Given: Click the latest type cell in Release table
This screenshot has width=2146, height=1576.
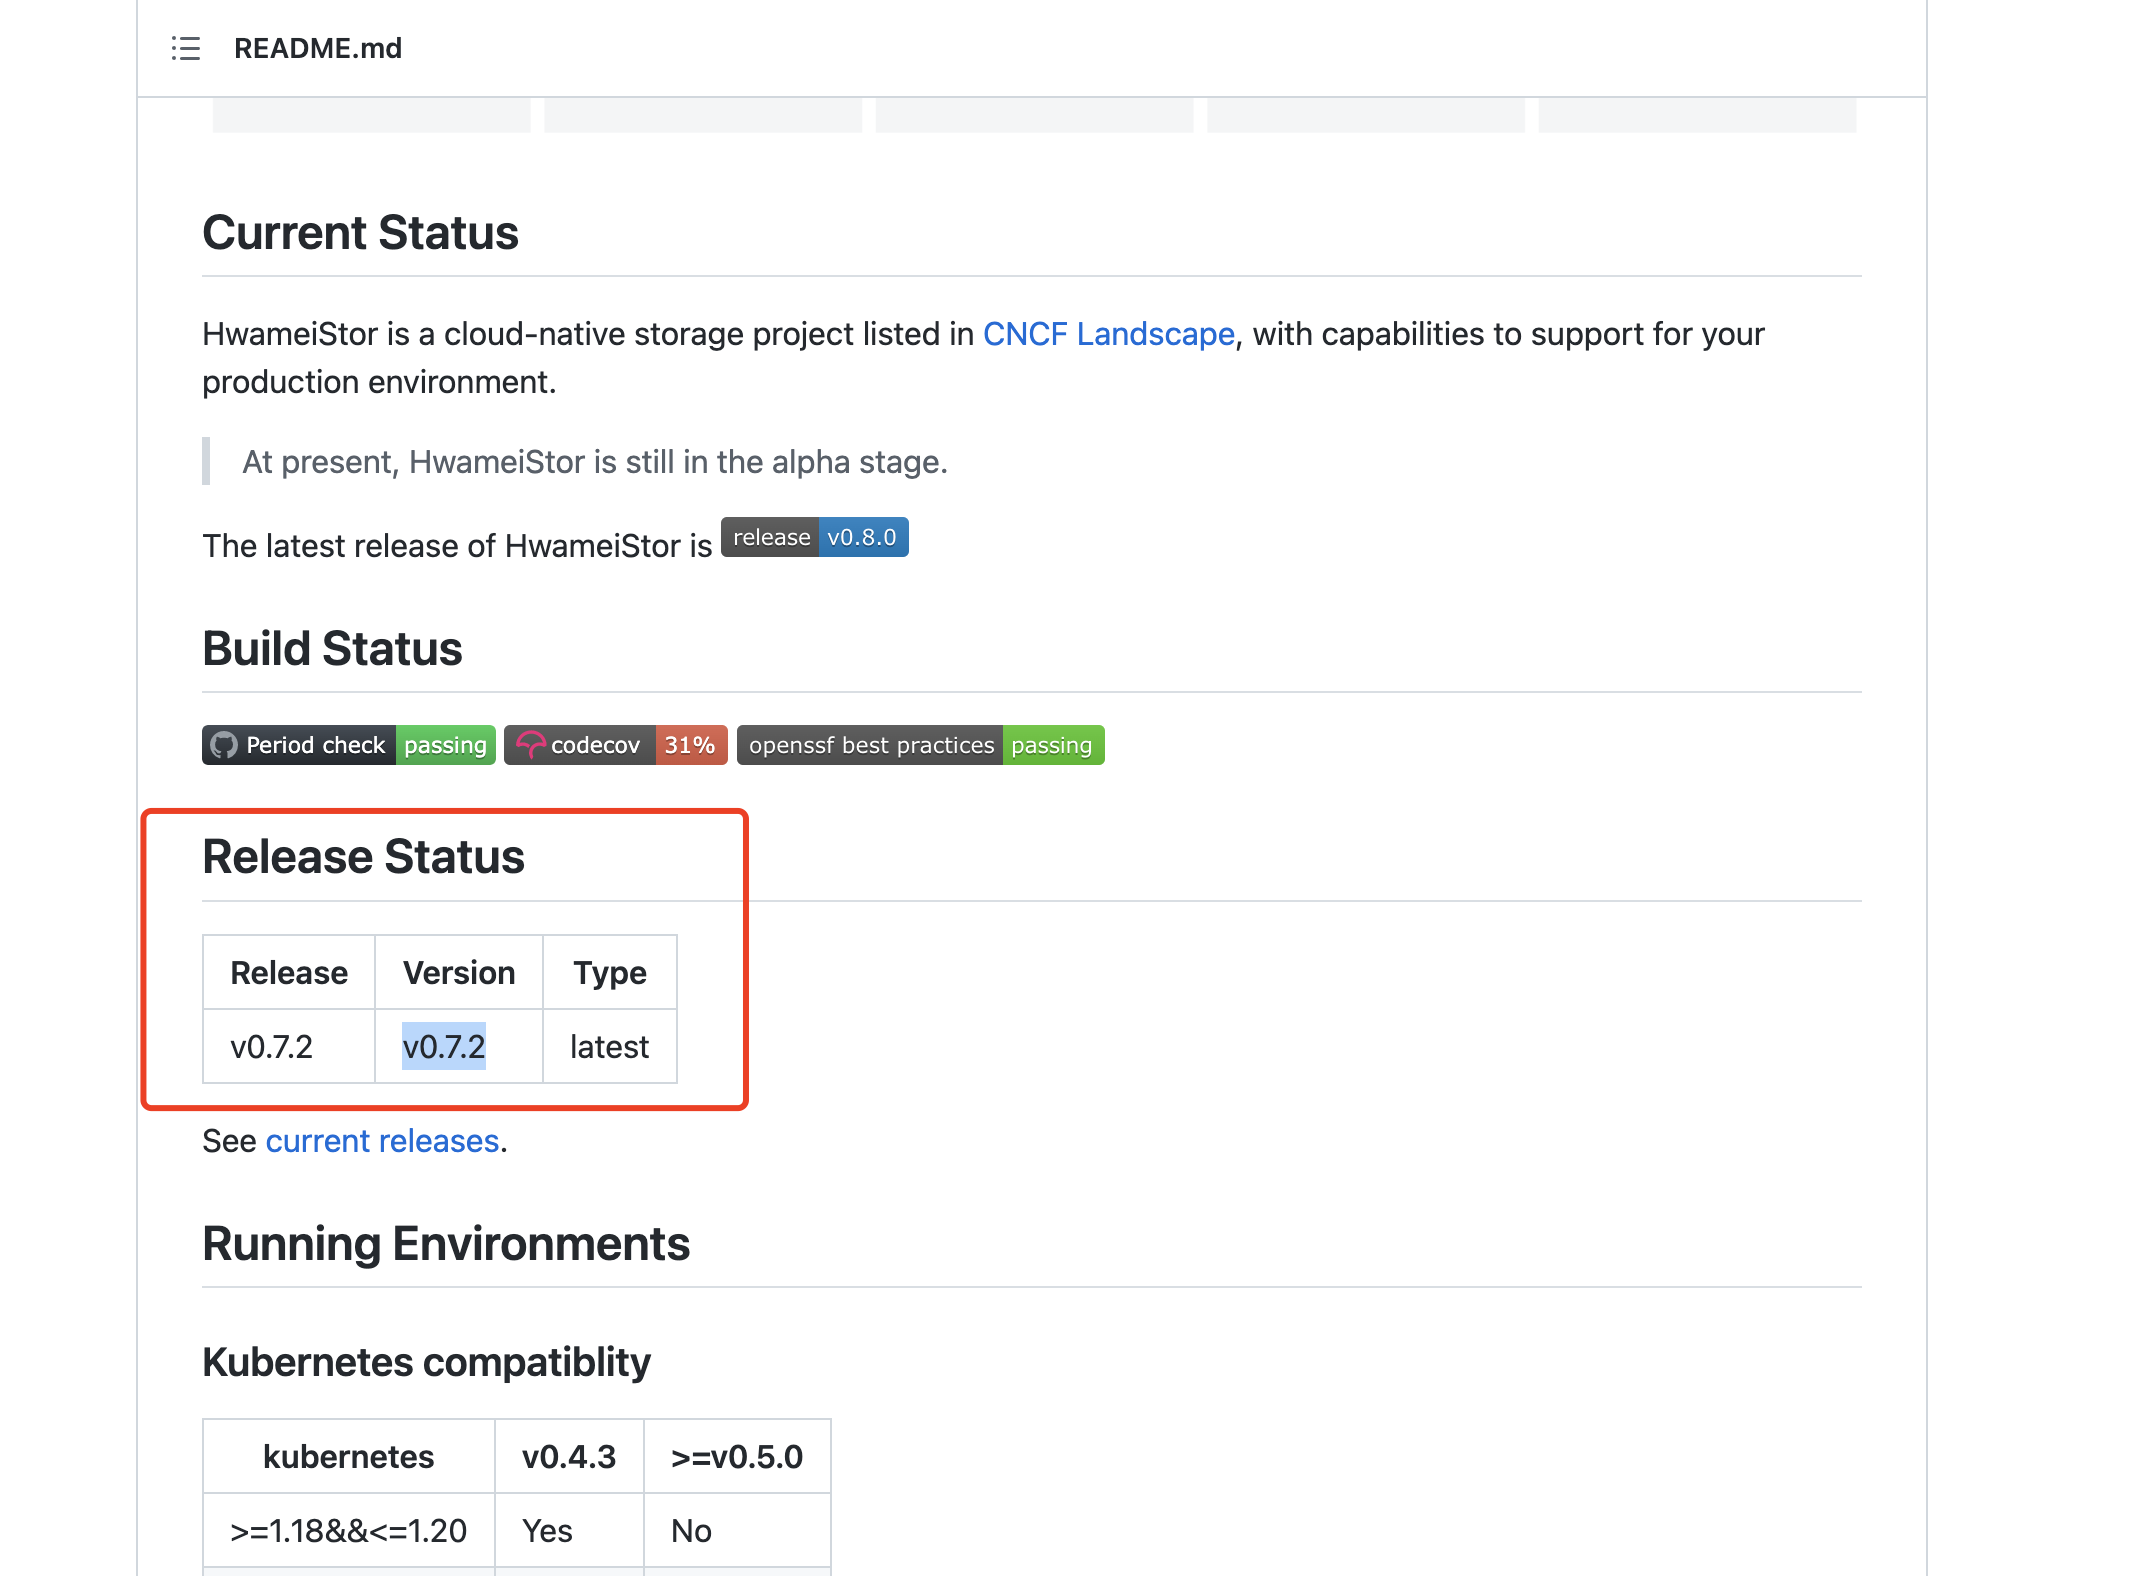Looking at the screenshot, I should [x=608, y=1046].
